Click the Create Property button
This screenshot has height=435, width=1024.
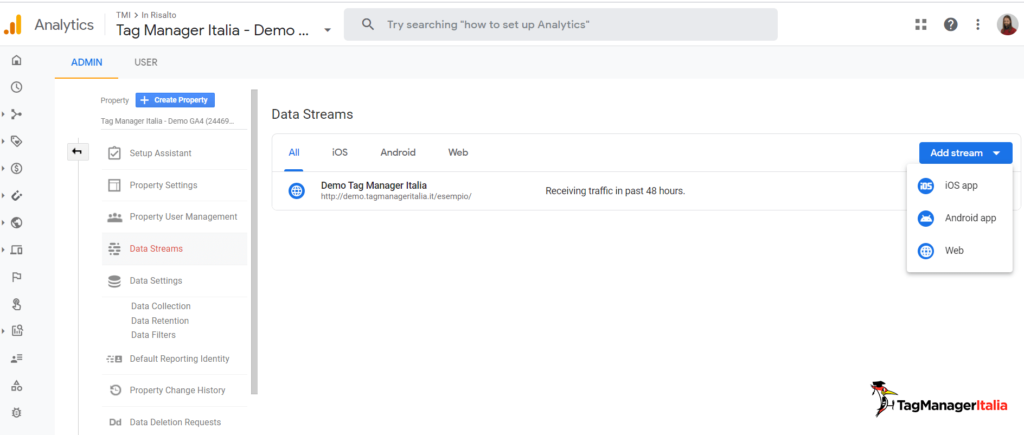[175, 100]
